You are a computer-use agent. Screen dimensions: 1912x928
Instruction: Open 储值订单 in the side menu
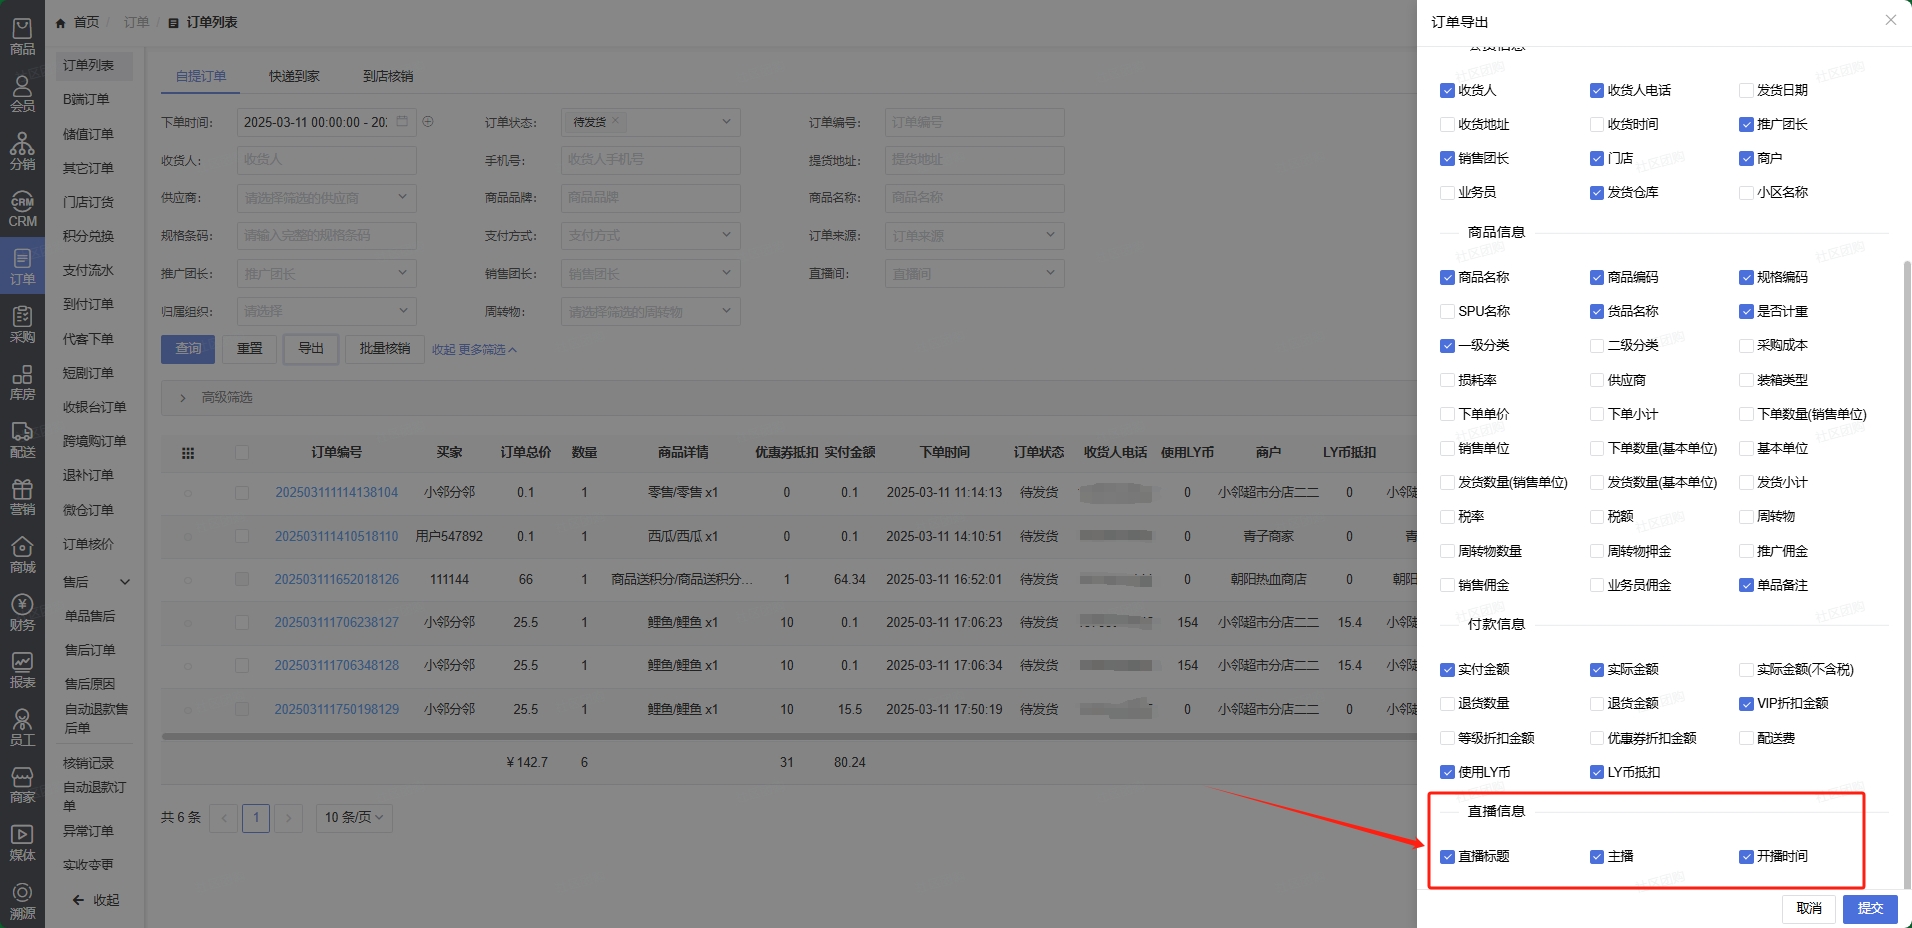(x=88, y=134)
